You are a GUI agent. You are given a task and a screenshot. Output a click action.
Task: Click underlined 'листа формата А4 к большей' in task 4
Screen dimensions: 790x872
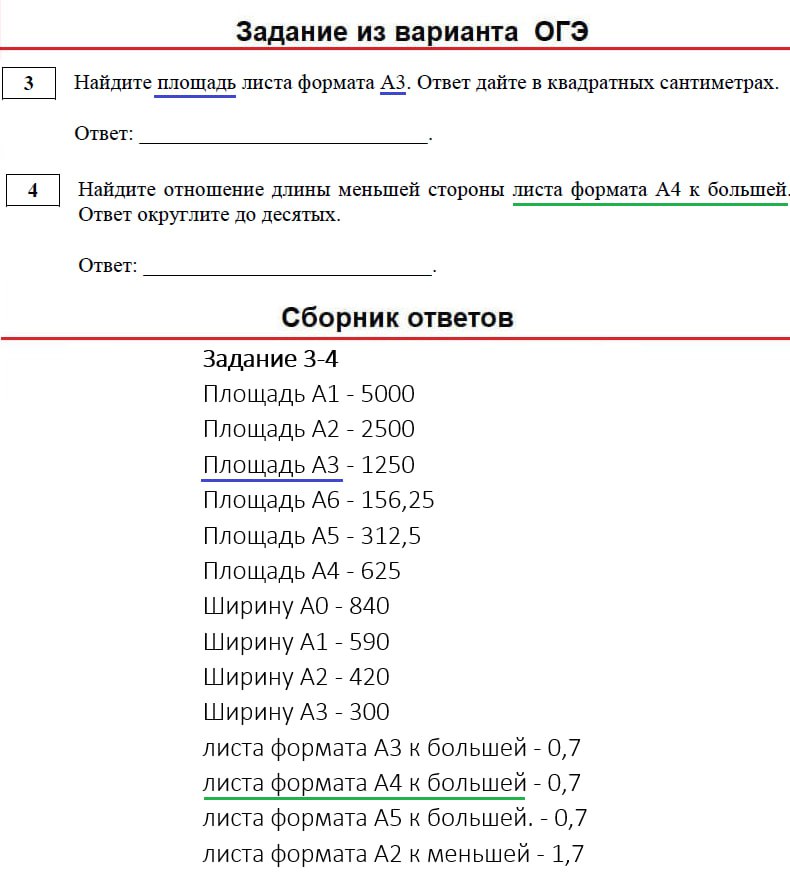649,190
